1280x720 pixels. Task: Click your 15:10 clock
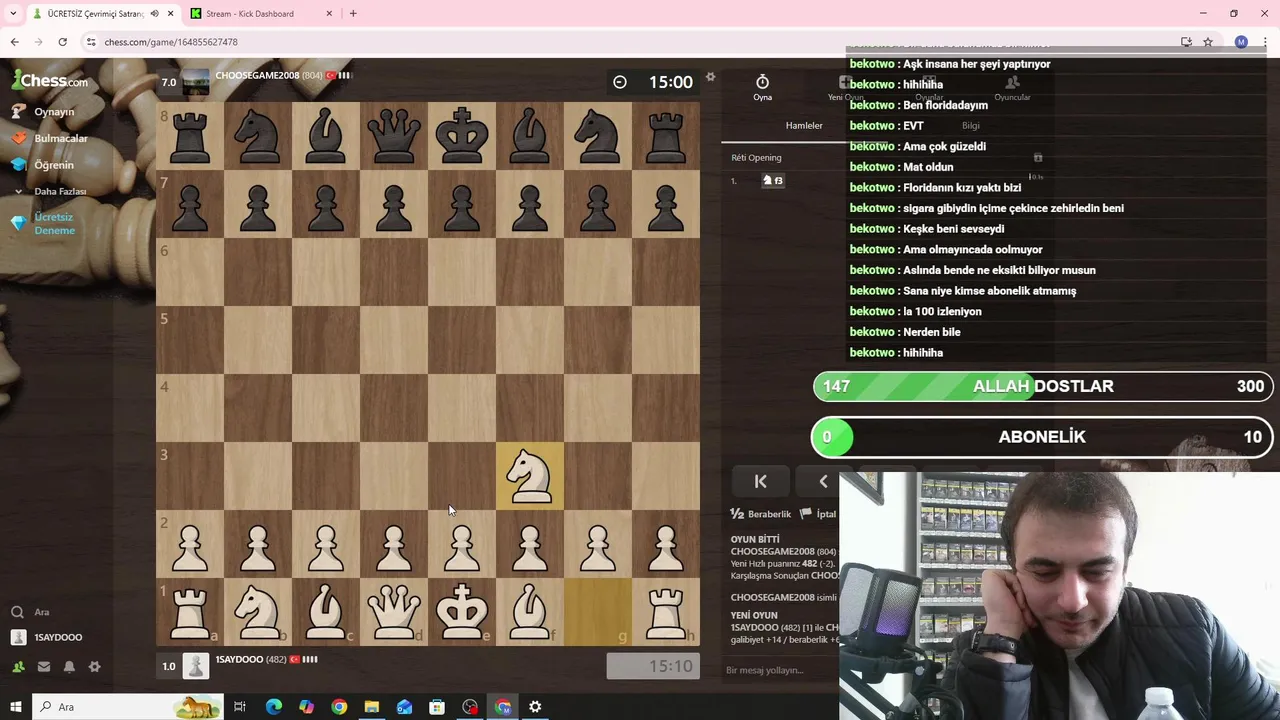click(653, 666)
